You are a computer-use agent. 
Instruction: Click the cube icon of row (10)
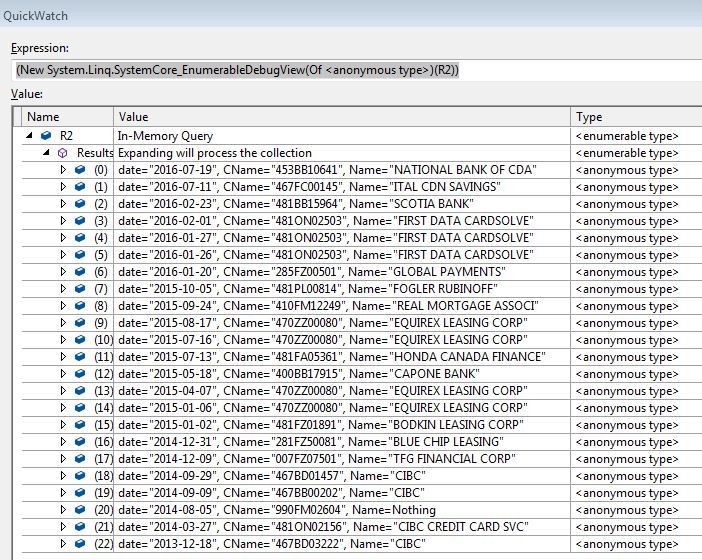click(80, 340)
